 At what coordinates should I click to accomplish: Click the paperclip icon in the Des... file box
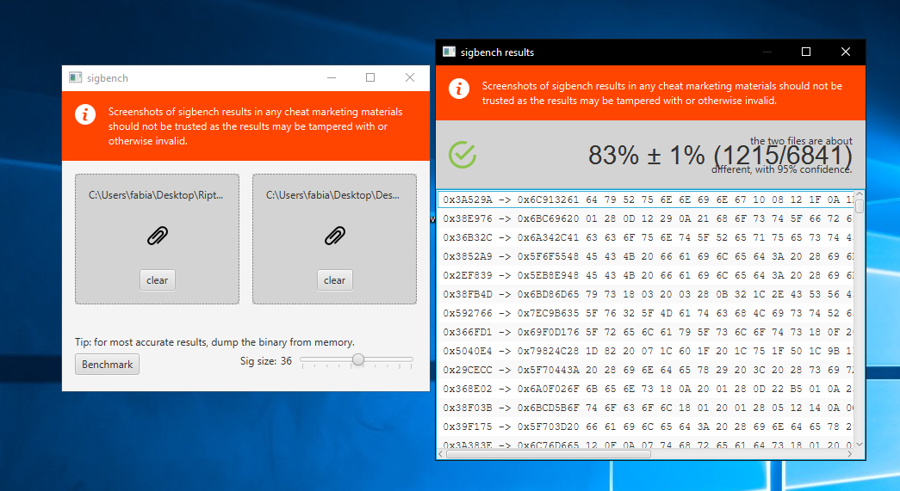[334, 236]
